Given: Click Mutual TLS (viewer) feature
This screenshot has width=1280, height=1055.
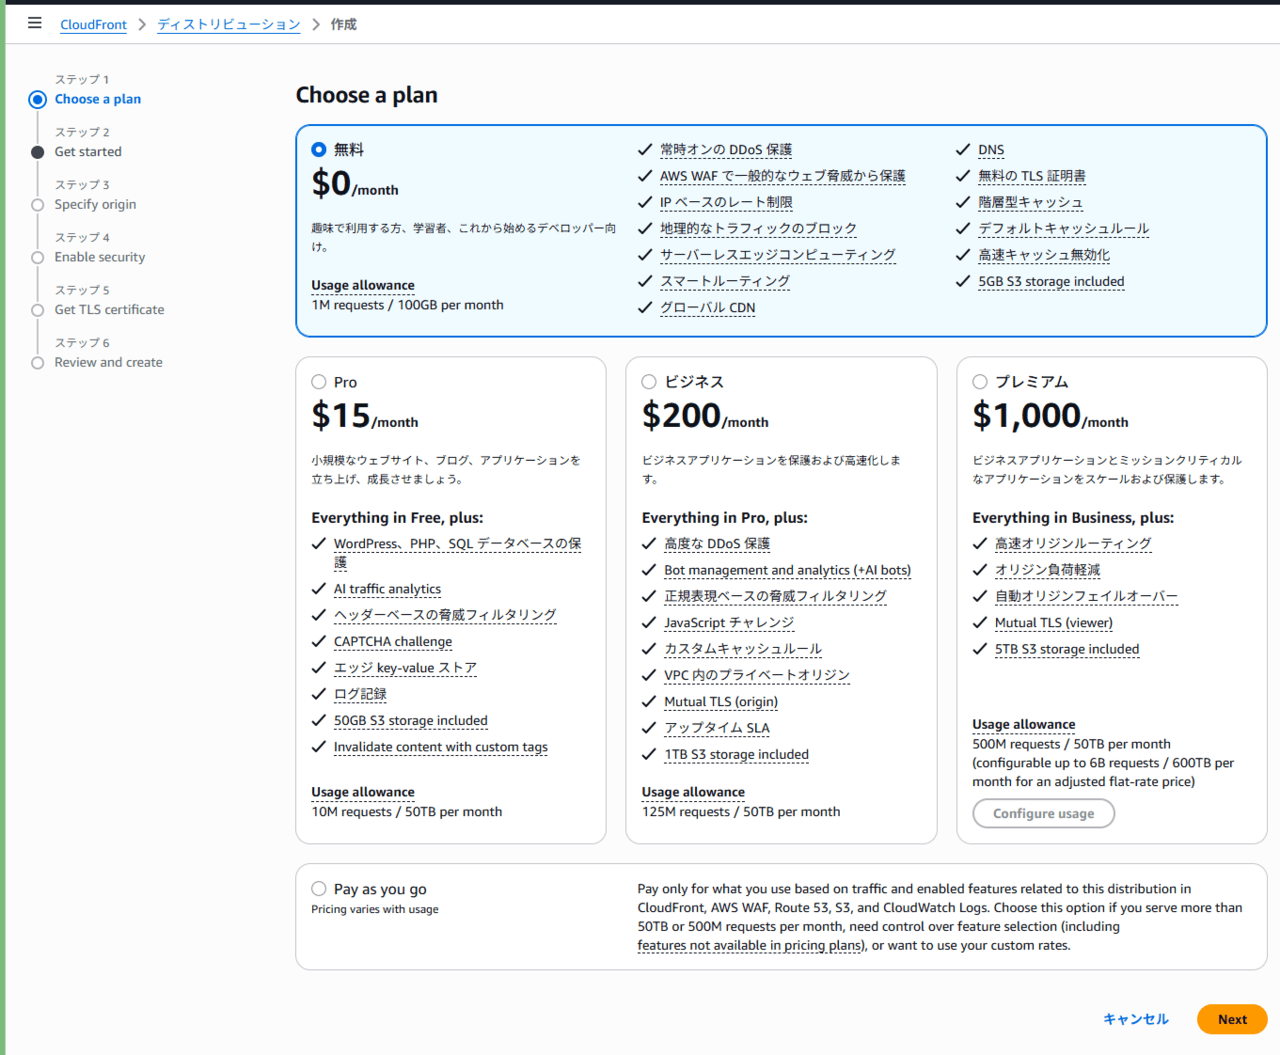Looking at the screenshot, I should tap(1054, 623).
